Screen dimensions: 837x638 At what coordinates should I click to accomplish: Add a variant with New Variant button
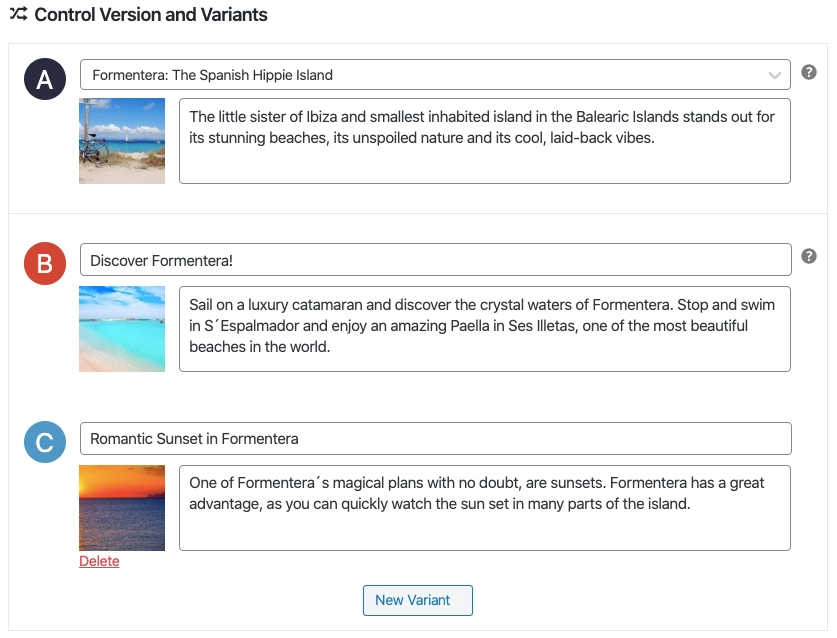417,600
